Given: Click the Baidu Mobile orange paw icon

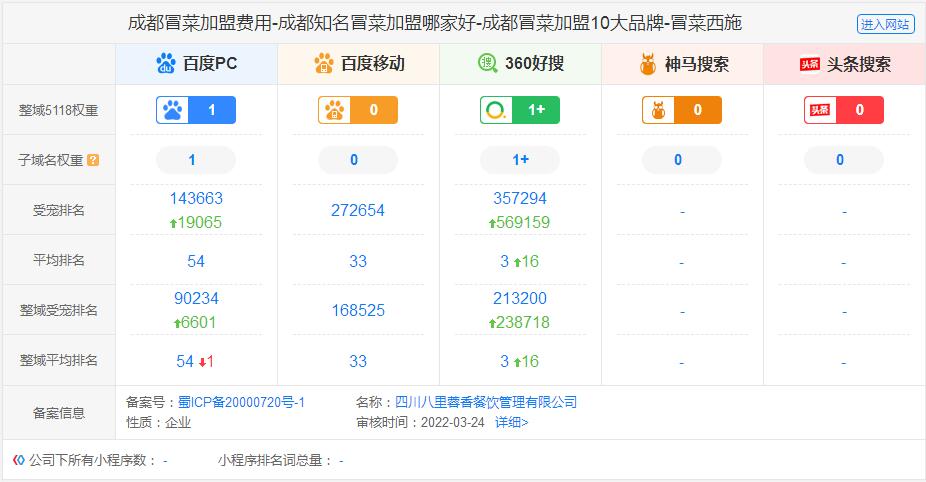Looking at the screenshot, I should click(324, 64).
